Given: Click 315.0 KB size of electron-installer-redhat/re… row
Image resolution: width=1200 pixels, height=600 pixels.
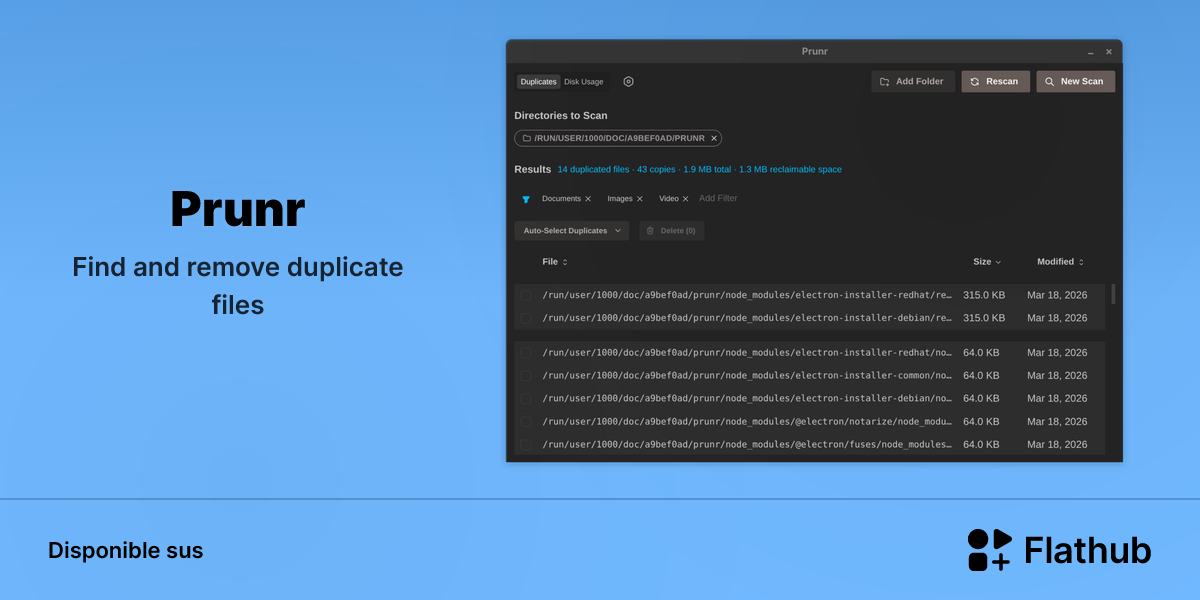Looking at the screenshot, I should click(x=984, y=295).
